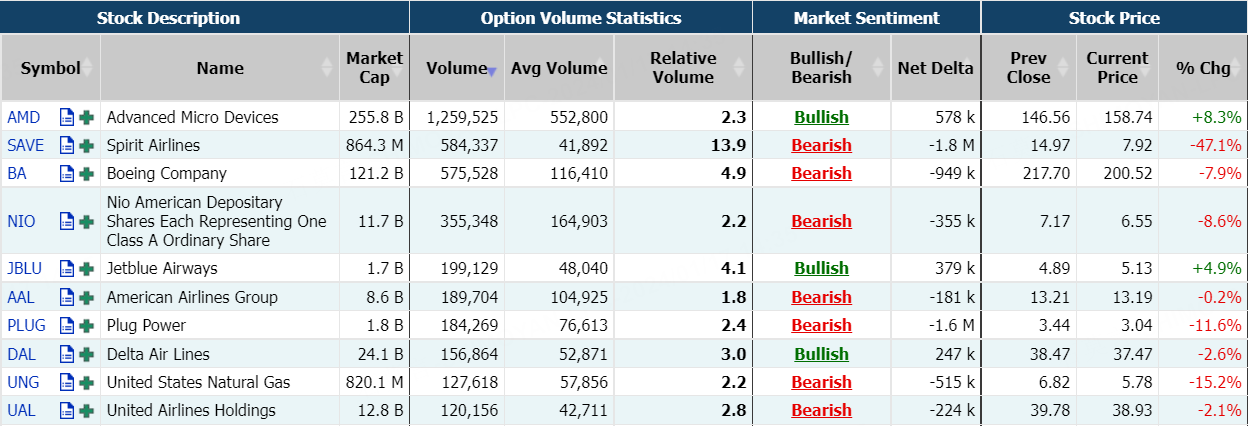Open the document icon for Boeing
1248x426 pixels.
67,173
